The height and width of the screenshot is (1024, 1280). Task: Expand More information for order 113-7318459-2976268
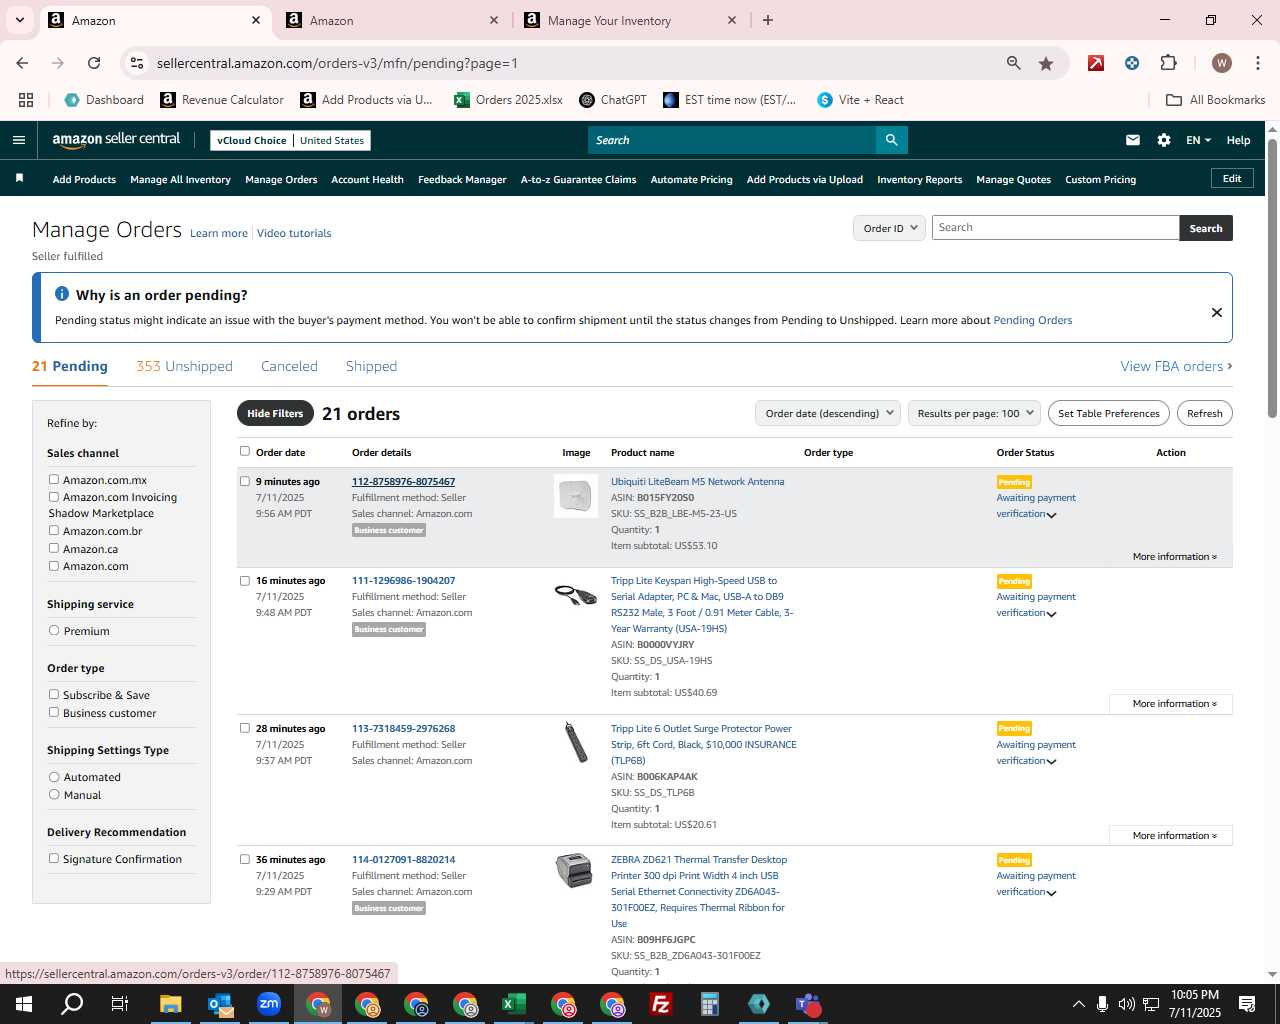pyautogui.click(x=1171, y=835)
